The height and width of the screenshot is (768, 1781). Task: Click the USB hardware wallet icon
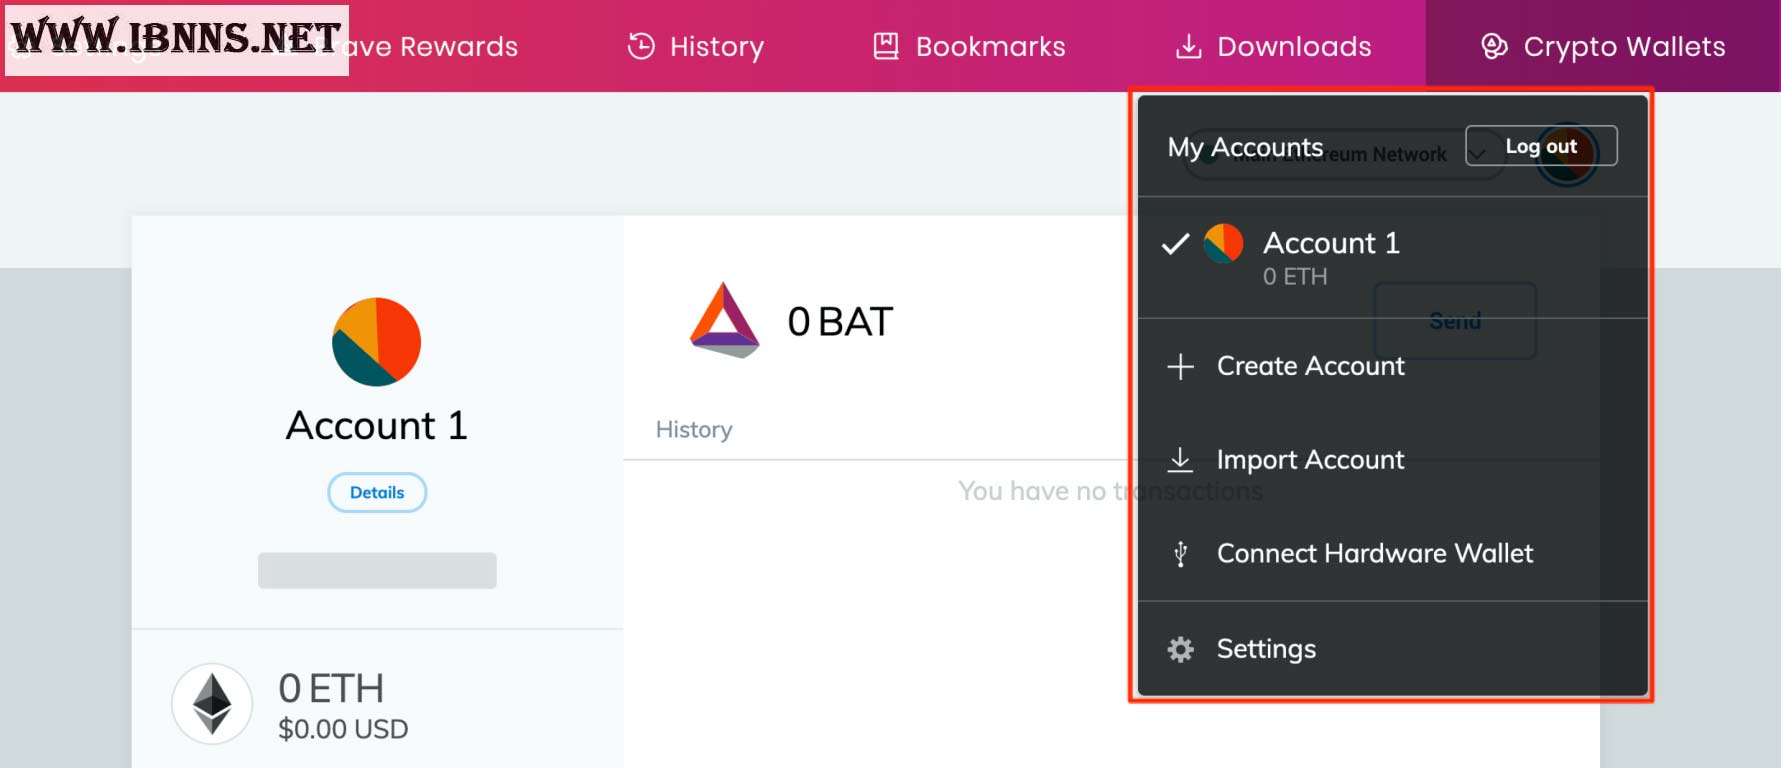pyautogui.click(x=1180, y=554)
